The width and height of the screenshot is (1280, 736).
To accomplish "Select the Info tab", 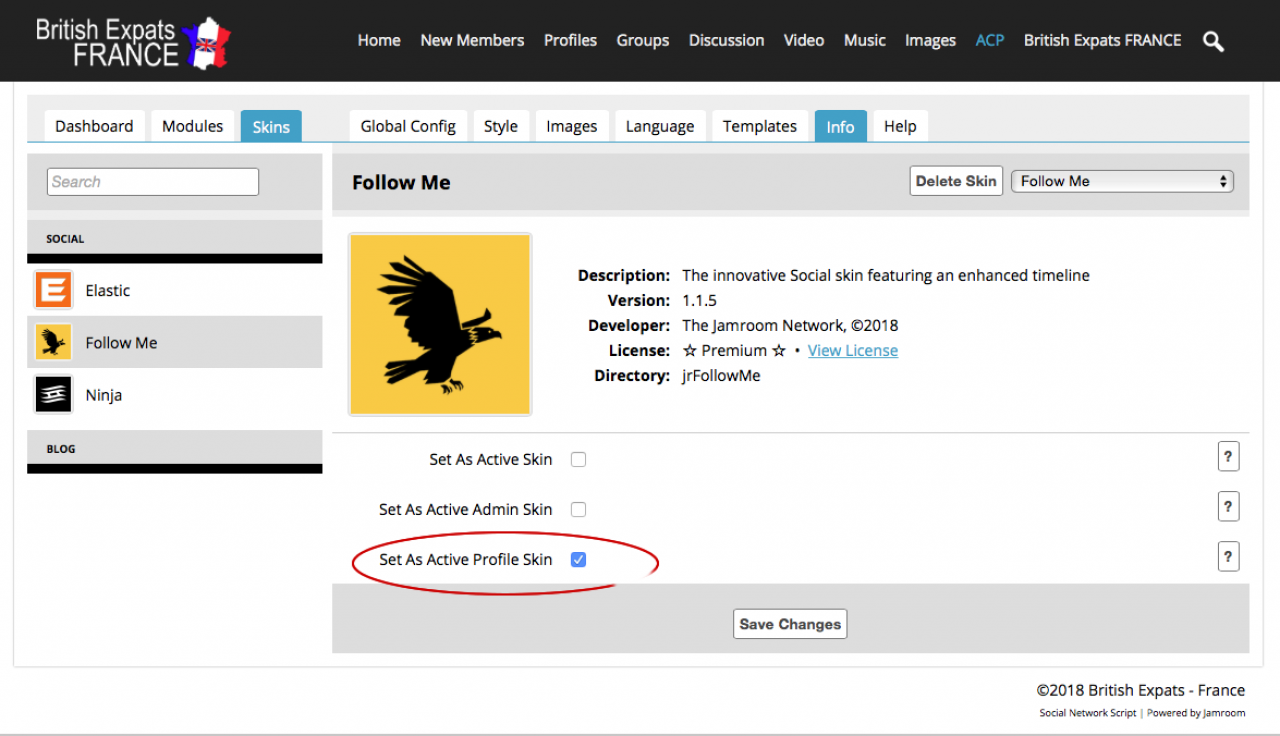I will [x=841, y=126].
